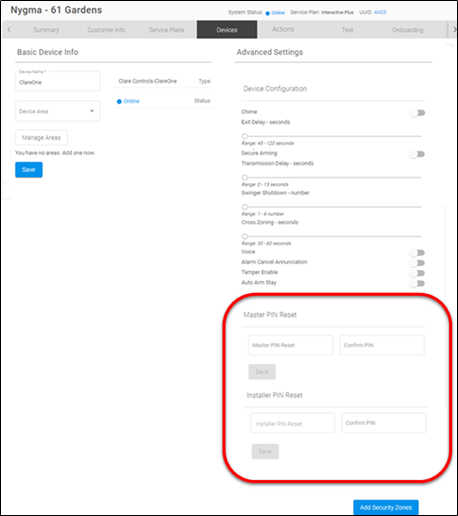The width and height of the screenshot is (458, 516).
Task: Switch to the Summary tab
Action: (46, 30)
